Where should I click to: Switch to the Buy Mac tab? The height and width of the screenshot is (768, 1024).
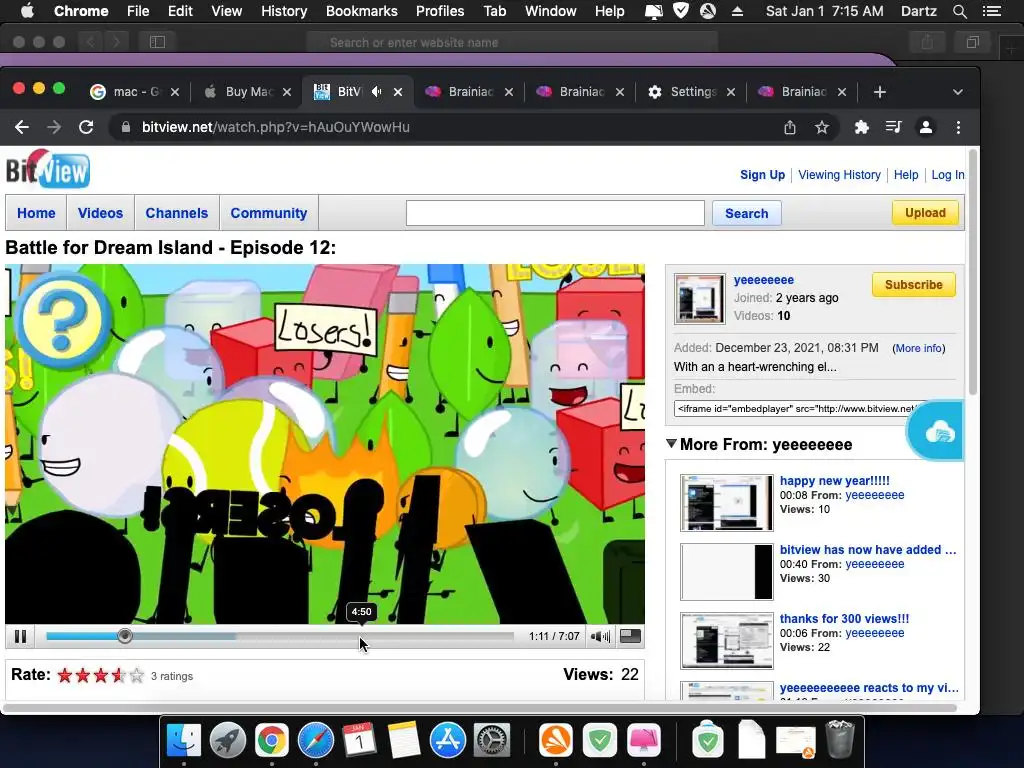pyautogui.click(x=248, y=92)
